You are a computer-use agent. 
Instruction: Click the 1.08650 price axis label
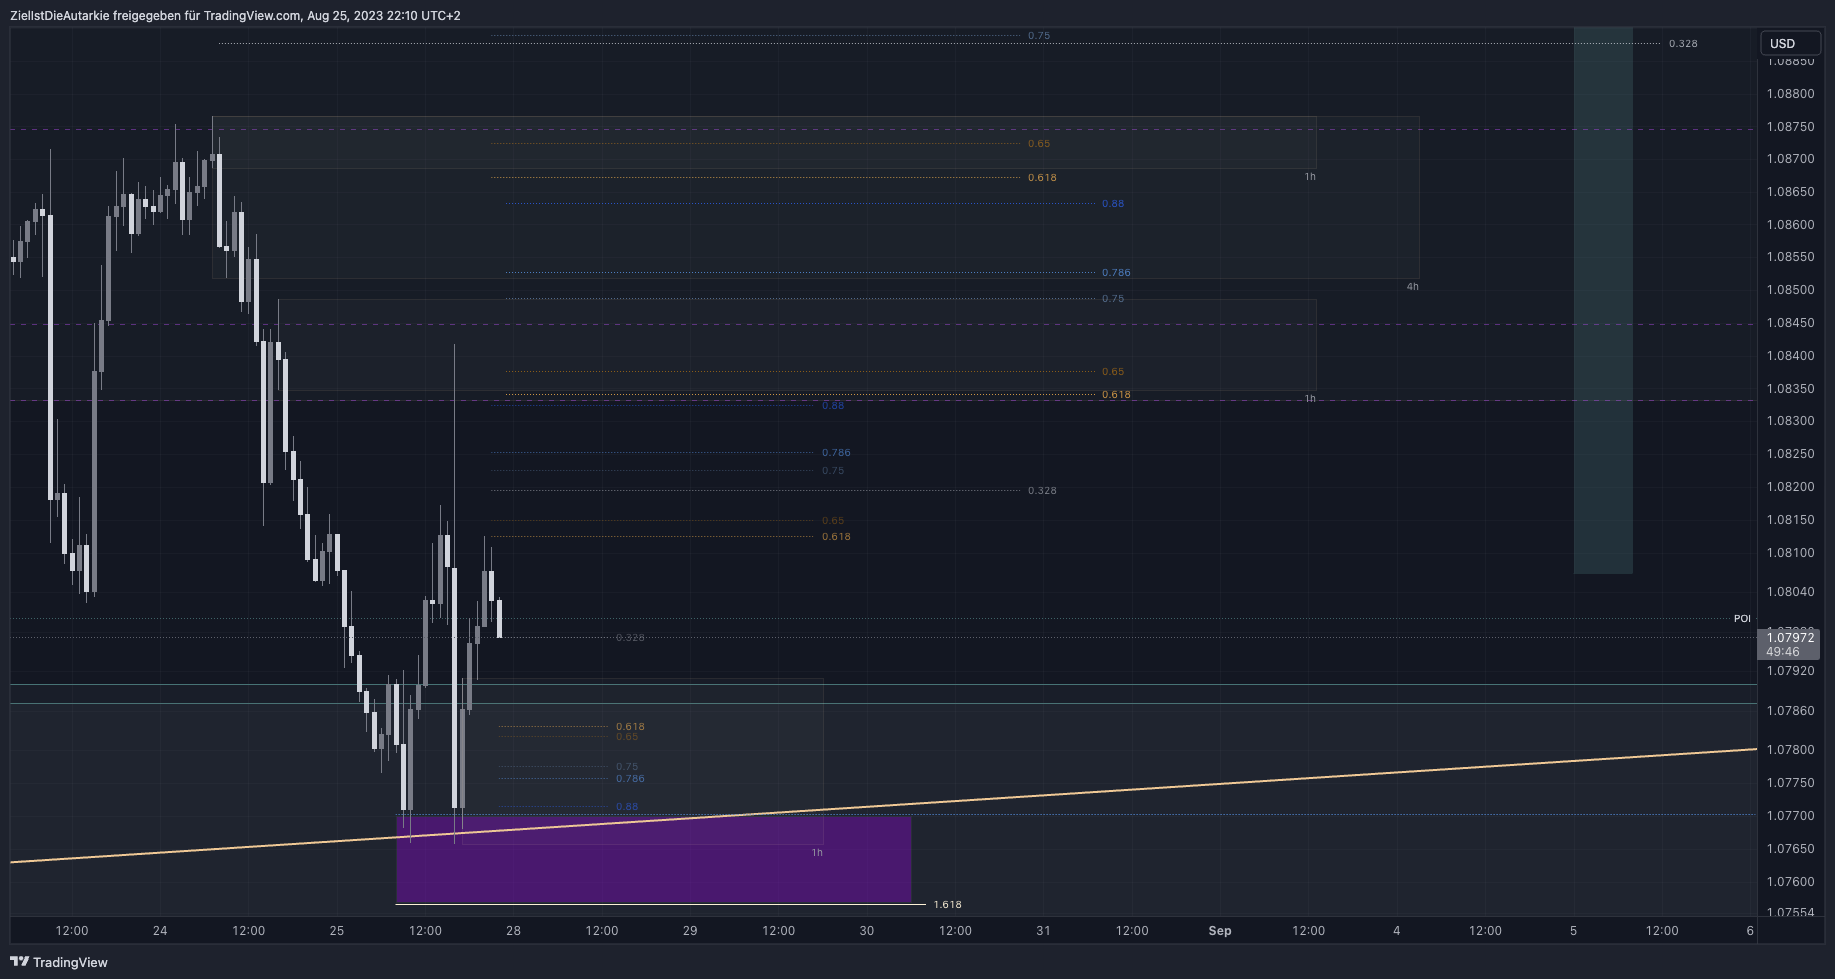point(1790,192)
